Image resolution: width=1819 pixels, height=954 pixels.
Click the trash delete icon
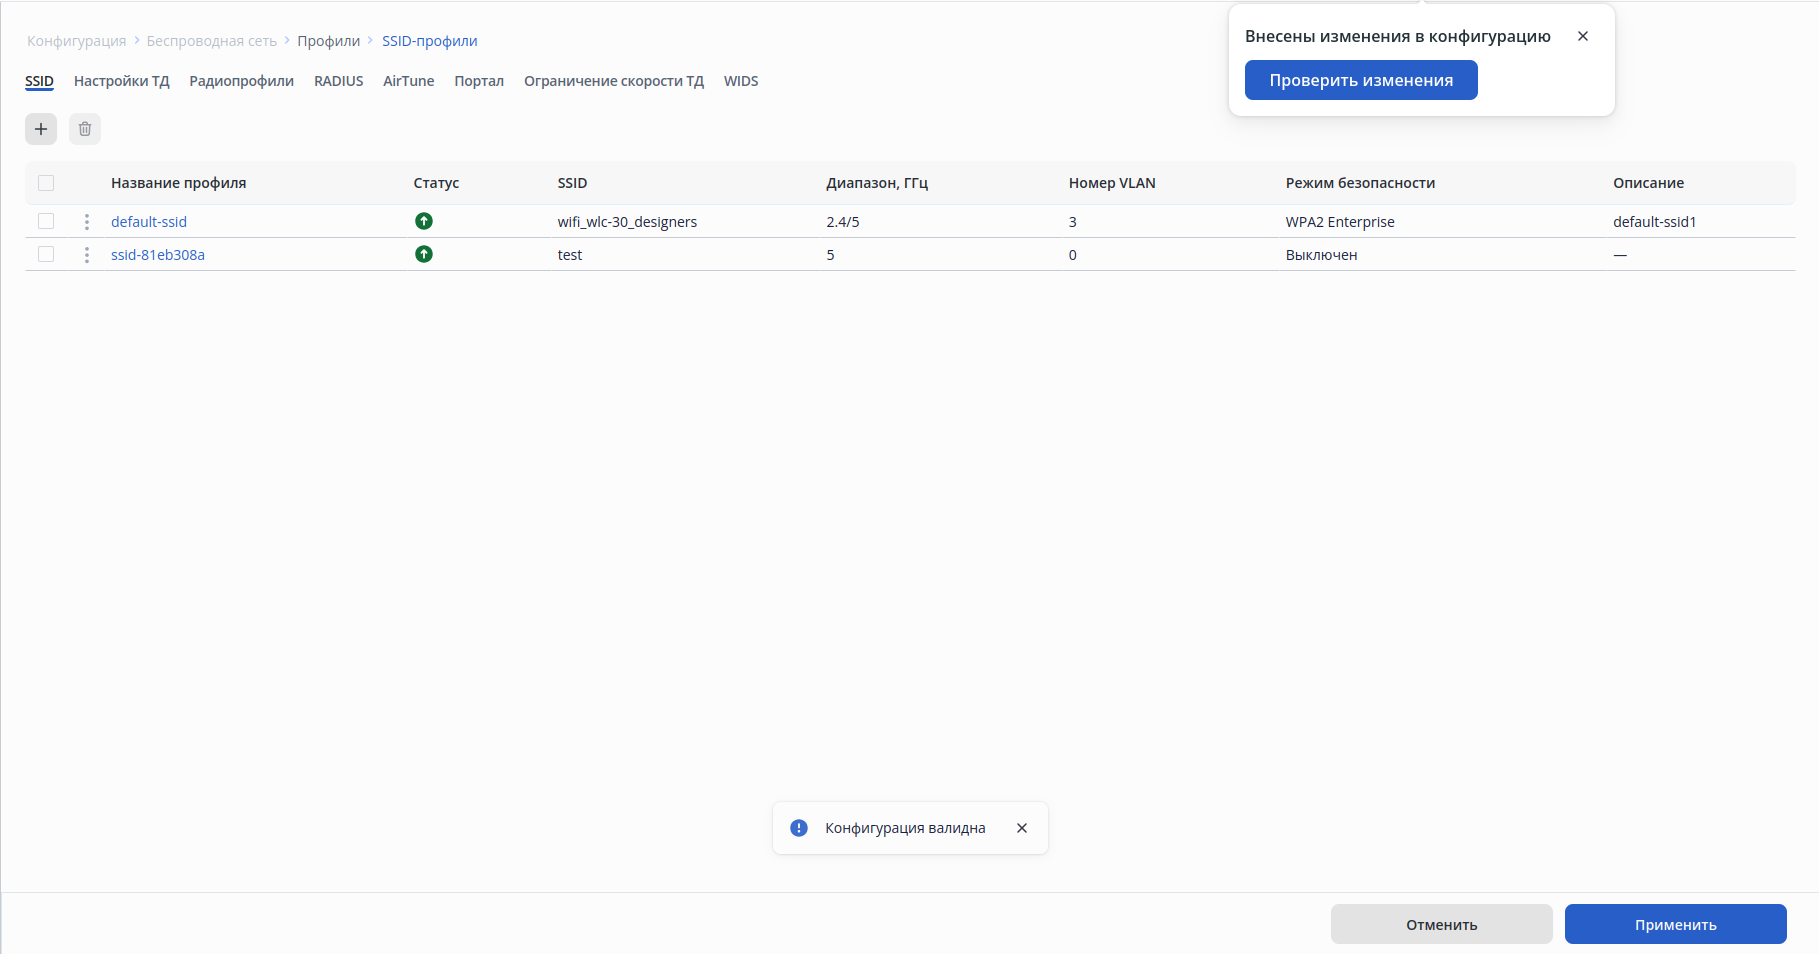pos(85,129)
